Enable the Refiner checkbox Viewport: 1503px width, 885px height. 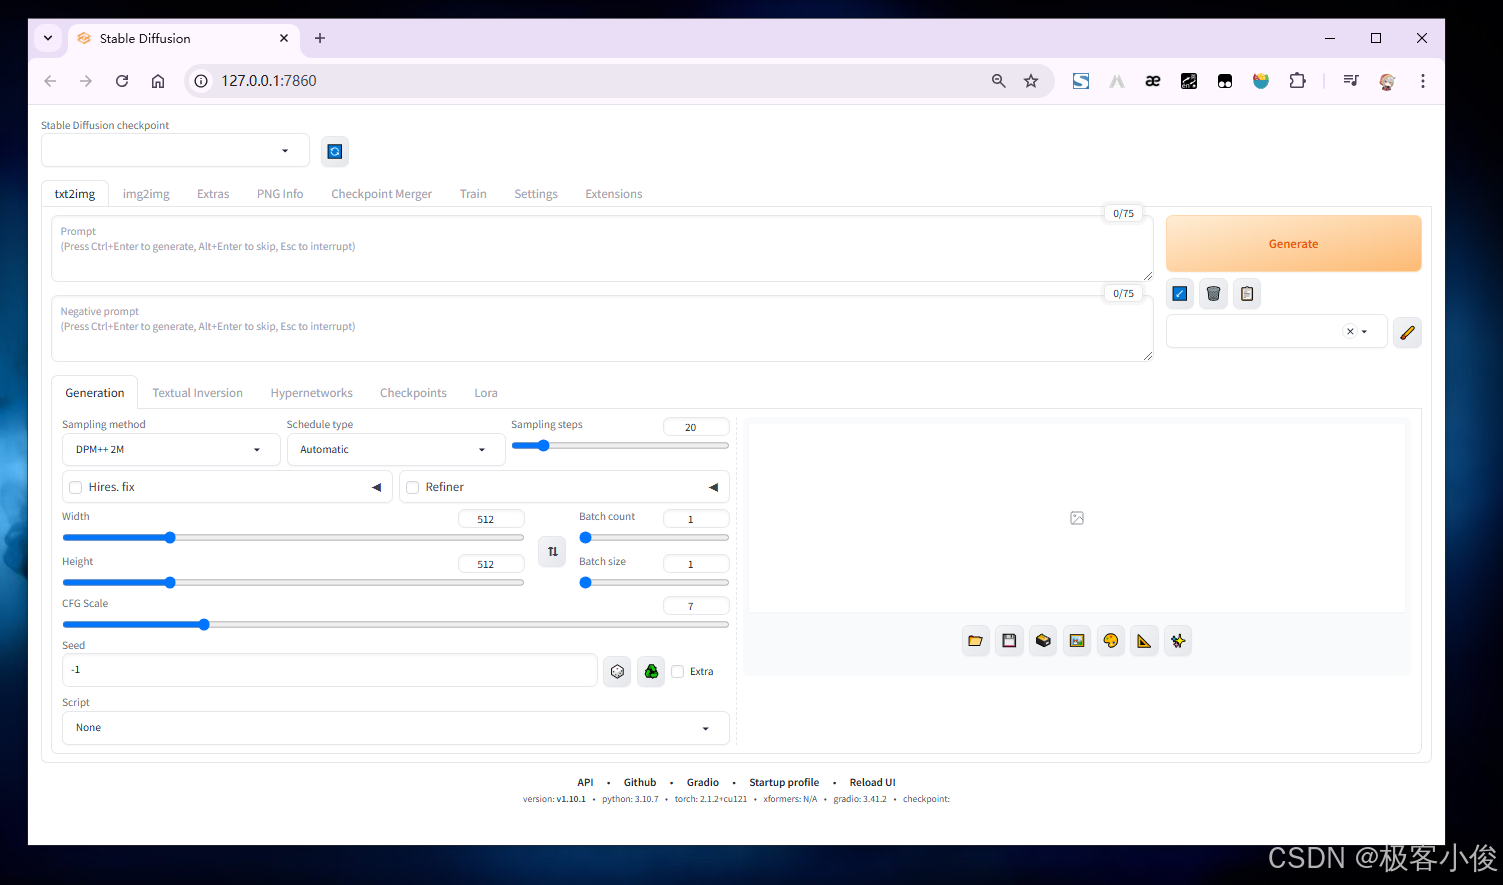pyautogui.click(x=412, y=487)
